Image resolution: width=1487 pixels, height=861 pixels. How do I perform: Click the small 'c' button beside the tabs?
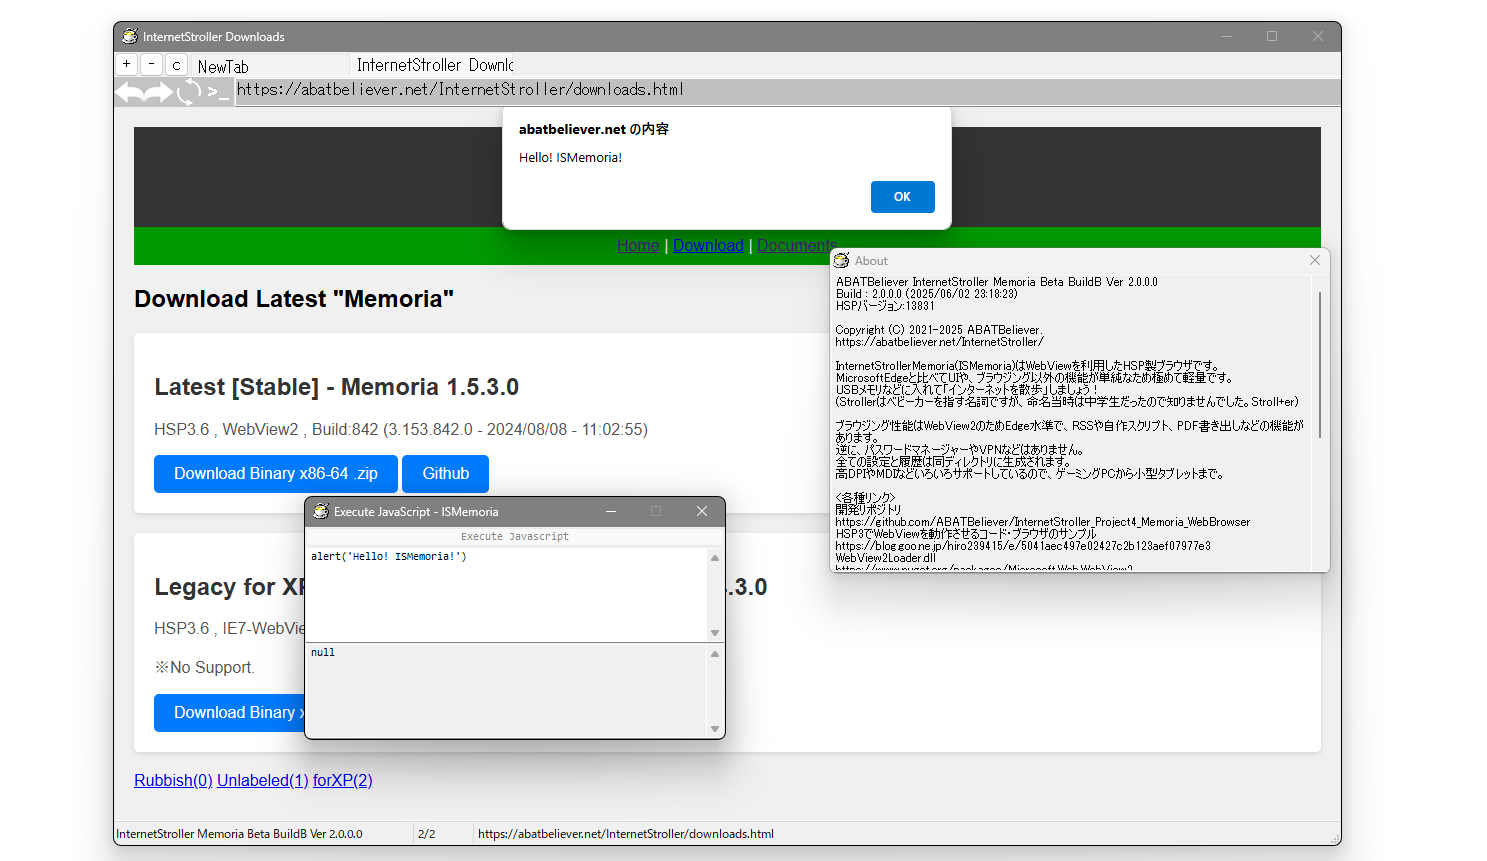[176, 65]
